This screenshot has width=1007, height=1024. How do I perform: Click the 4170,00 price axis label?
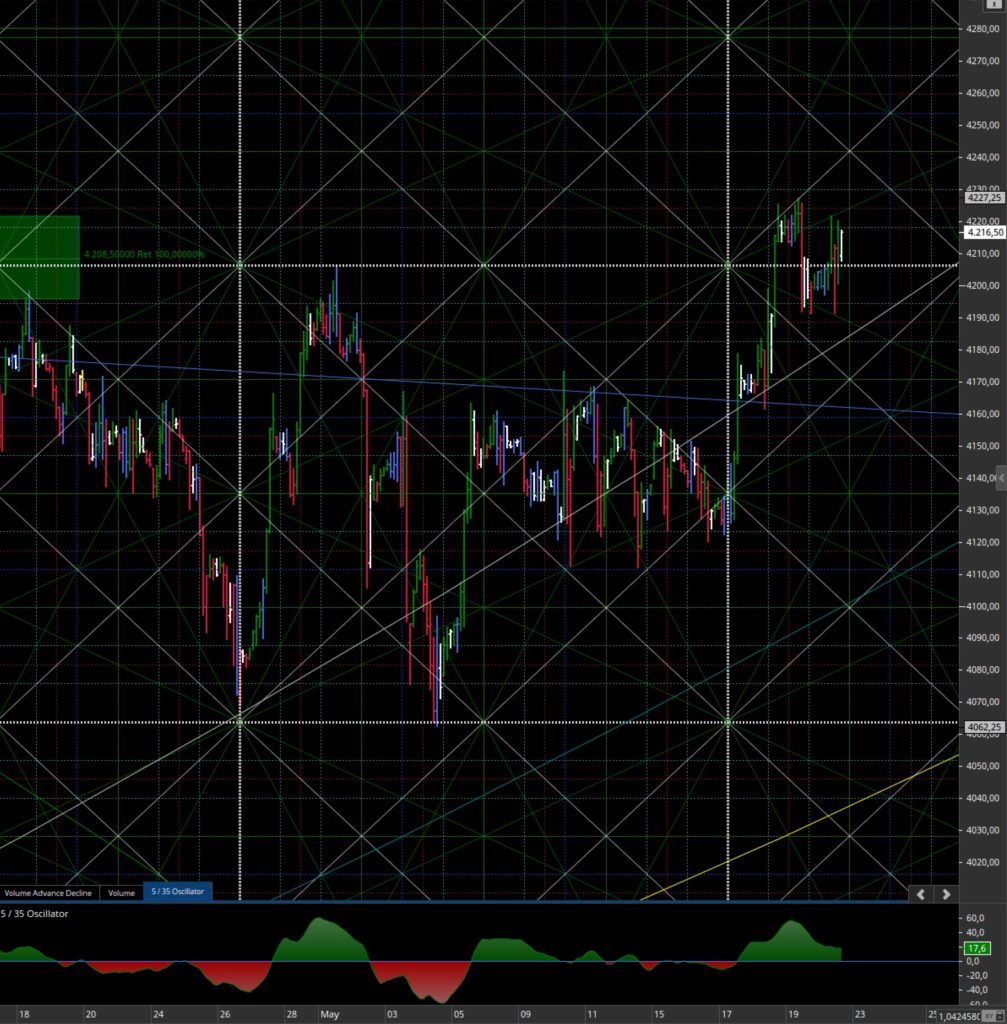(x=983, y=381)
